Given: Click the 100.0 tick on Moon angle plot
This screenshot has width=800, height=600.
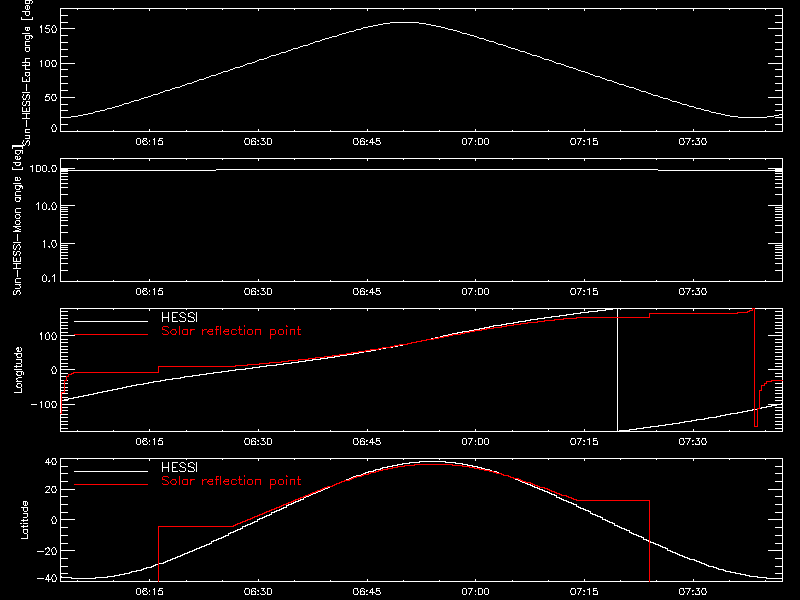Looking at the screenshot, I should [x=43, y=169].
